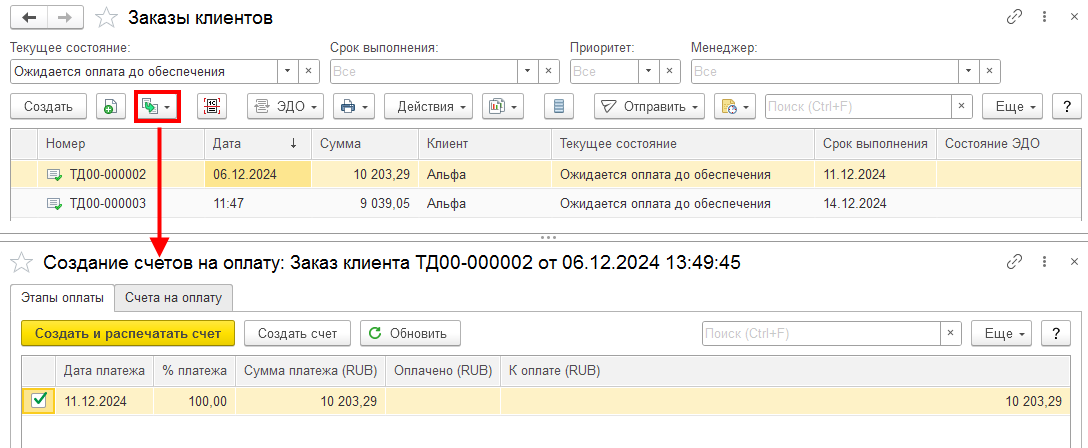The image size is (1088, 448).
Task: Expand the Текущее состояние dropdown list
Action: click(288, 71)
